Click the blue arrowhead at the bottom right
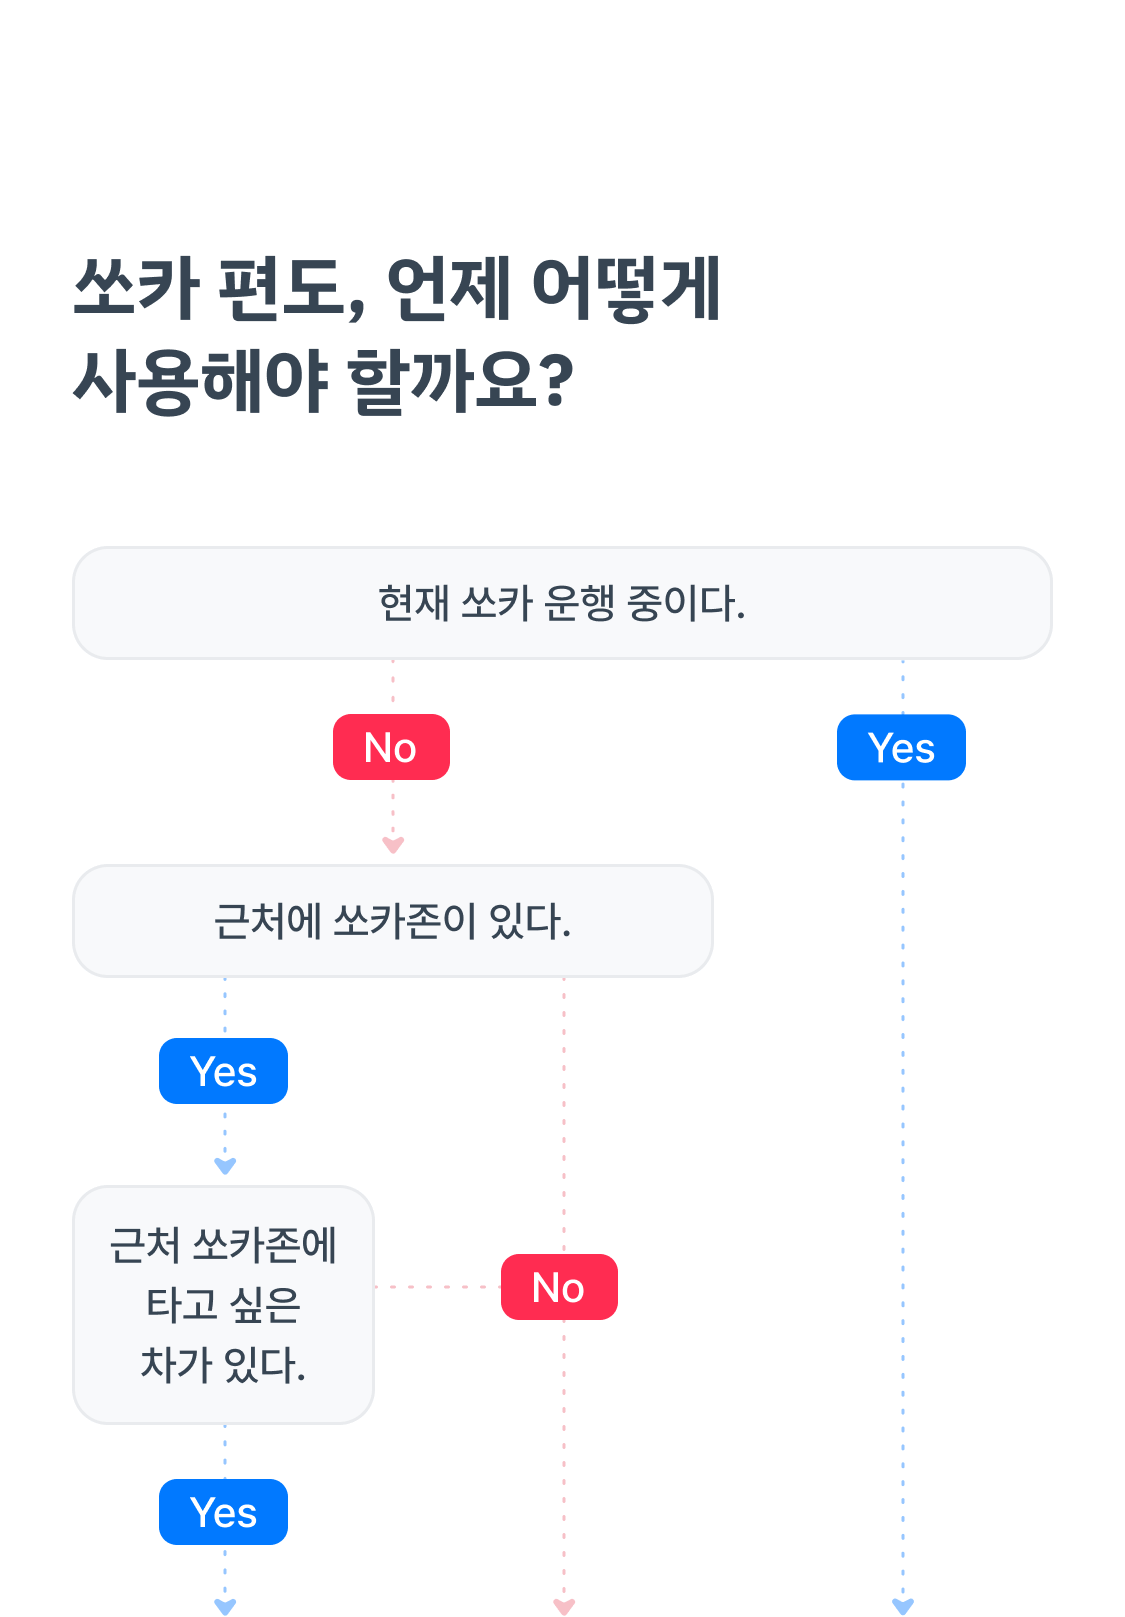1125x1617 pixels. coord(903,1606)
